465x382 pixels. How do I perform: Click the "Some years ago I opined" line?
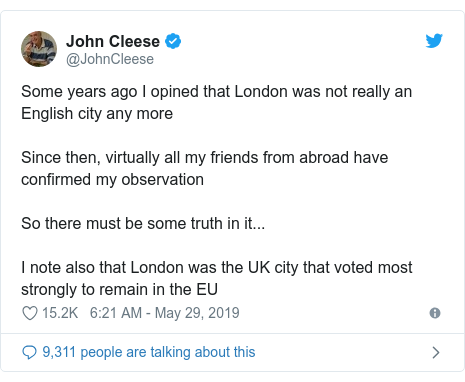click(217, 92)
